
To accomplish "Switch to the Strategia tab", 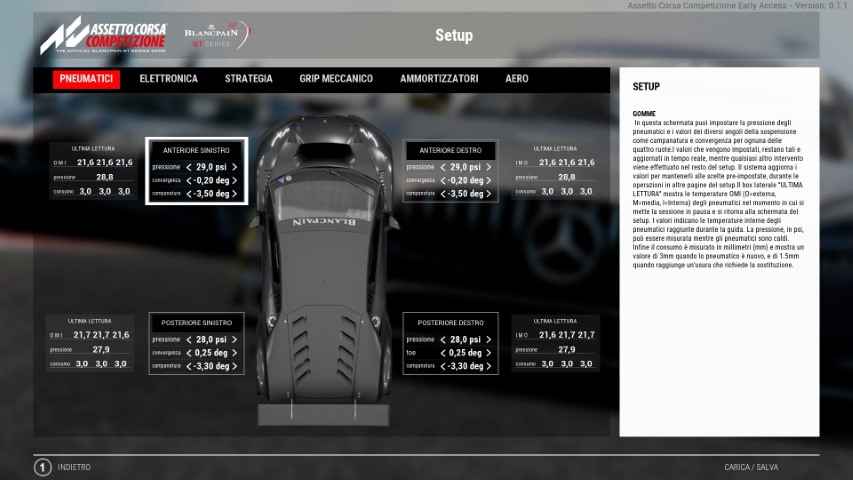I will pos(248,79).
